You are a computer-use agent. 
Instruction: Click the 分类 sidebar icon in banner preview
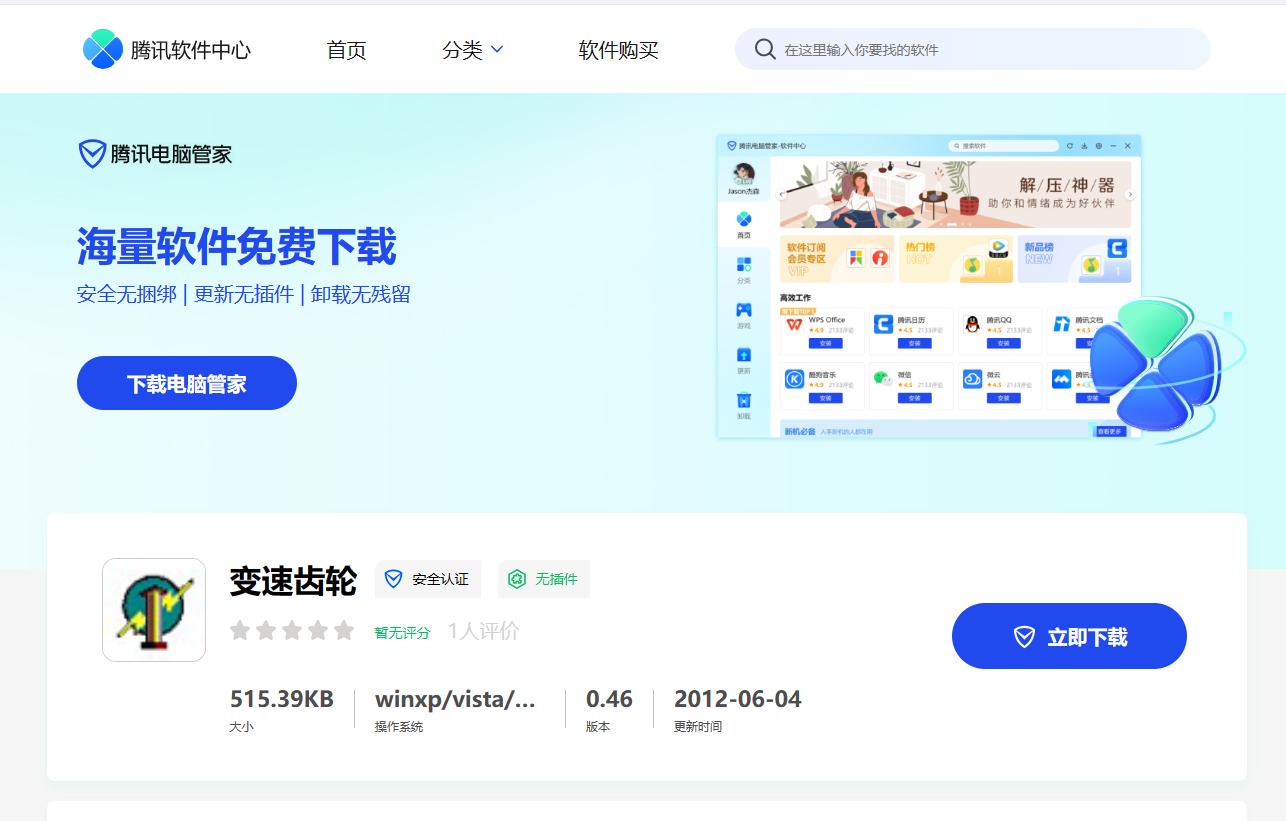click(743, 264)
